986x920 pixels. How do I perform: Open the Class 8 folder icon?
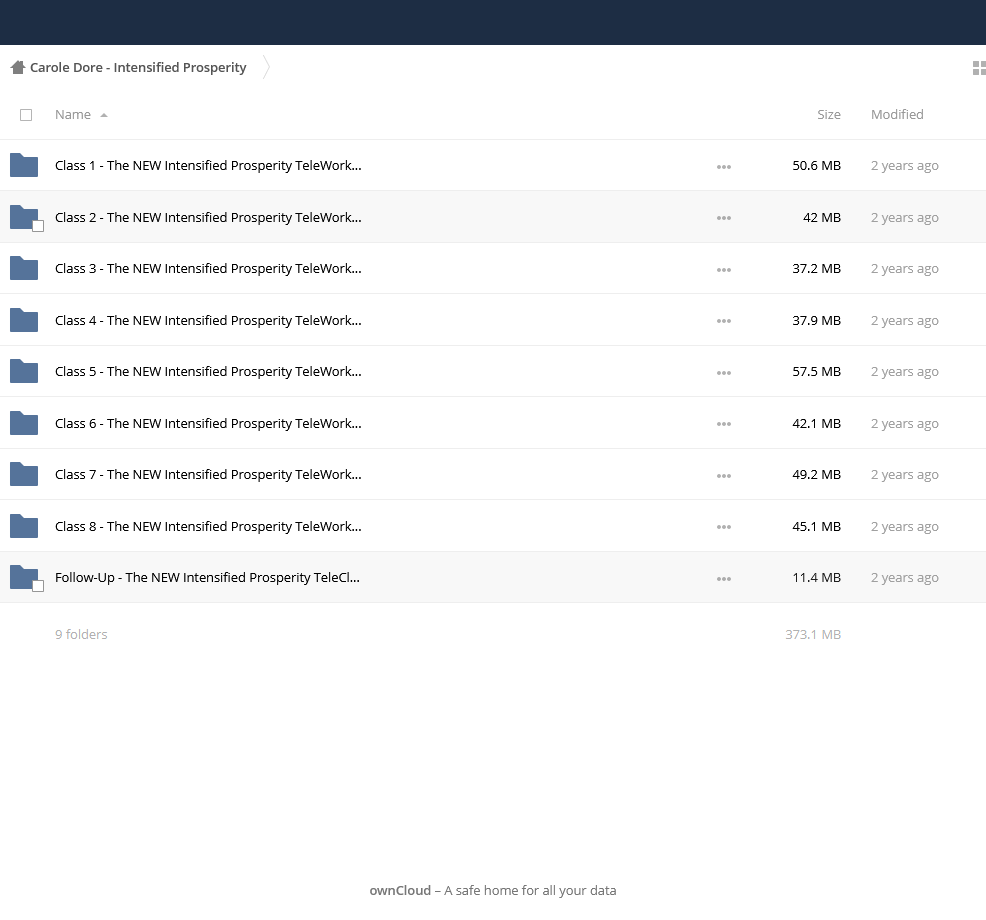pyautogui.click(x=24, y=526)
